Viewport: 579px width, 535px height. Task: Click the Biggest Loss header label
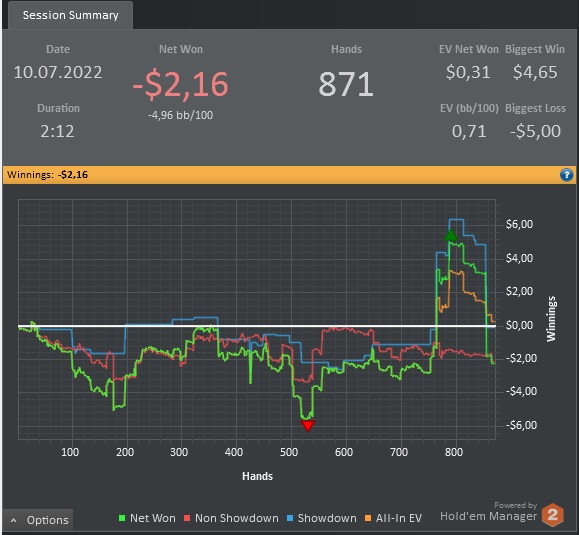click(x=535, y=108)
